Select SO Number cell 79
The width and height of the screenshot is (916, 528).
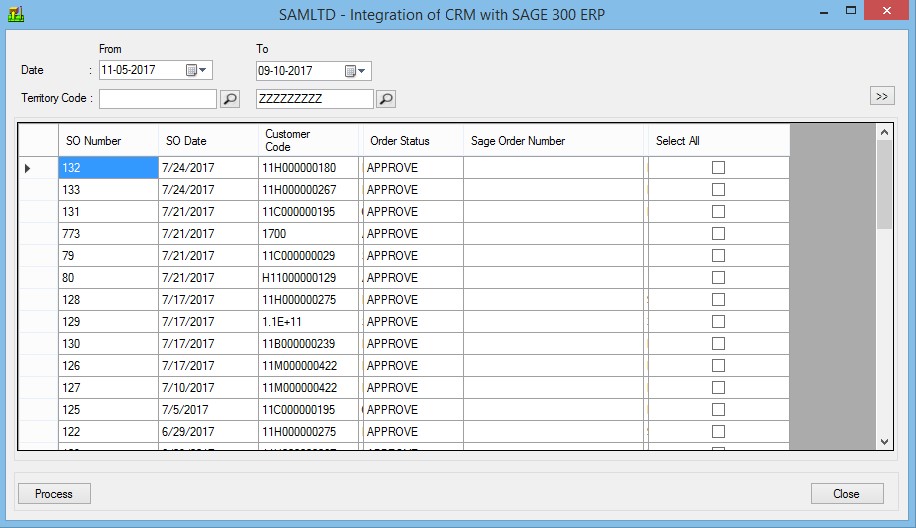click(108, 256)
